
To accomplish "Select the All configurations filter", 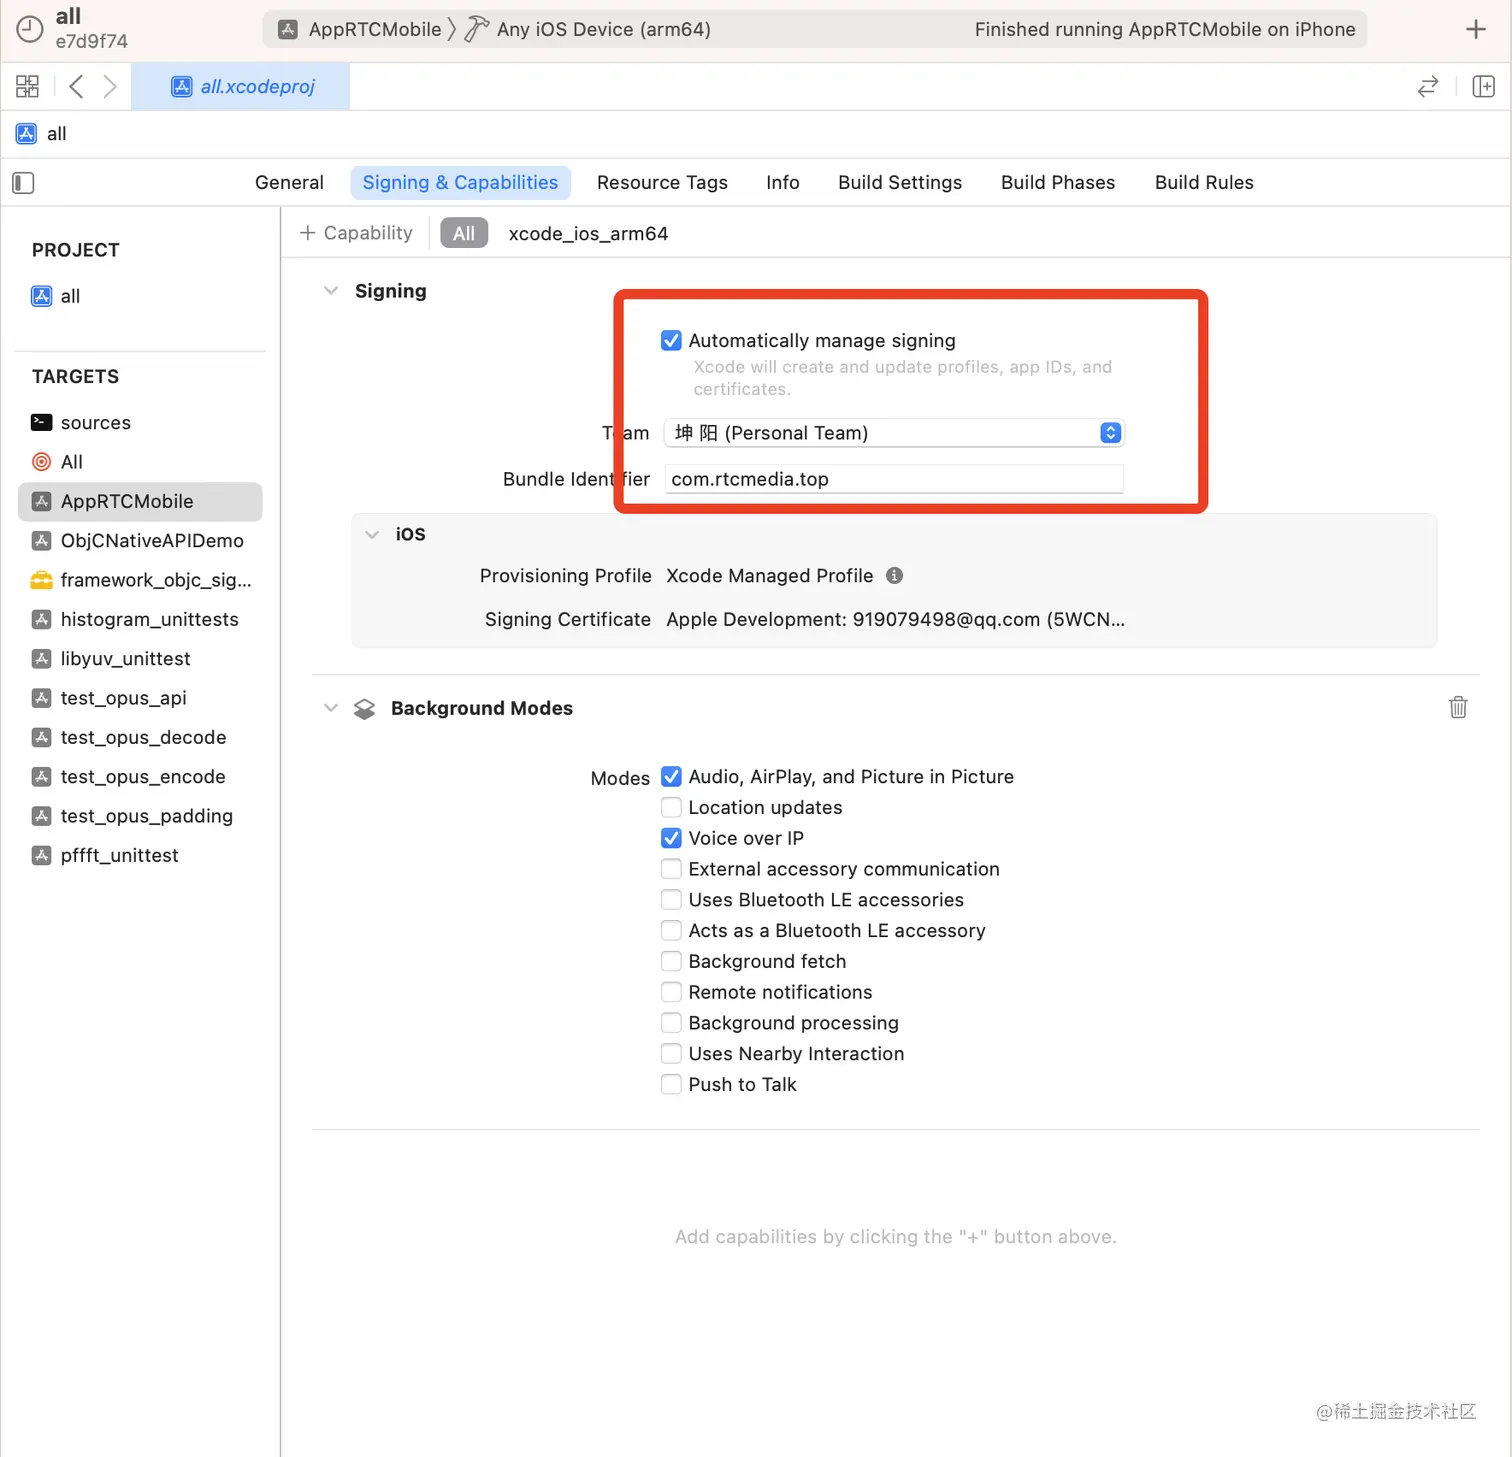I will 464,233.
